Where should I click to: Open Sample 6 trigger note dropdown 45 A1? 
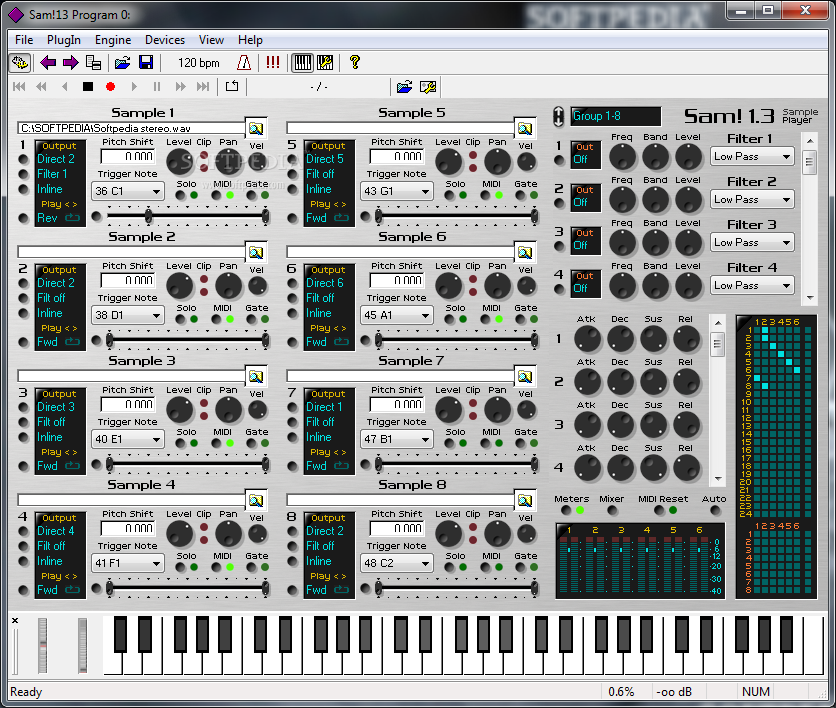click(x=397, y=315)
